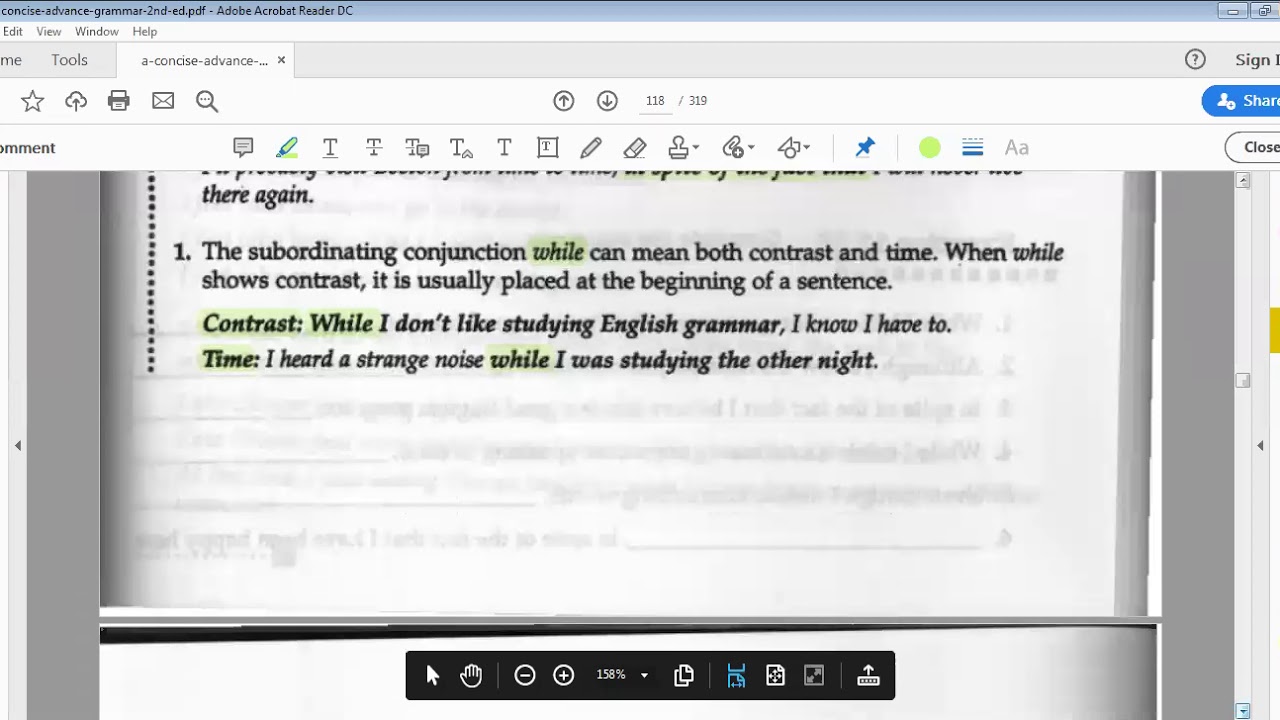Close the a-concise-advance document tab
1280x720 pixels.
point(281,60)
